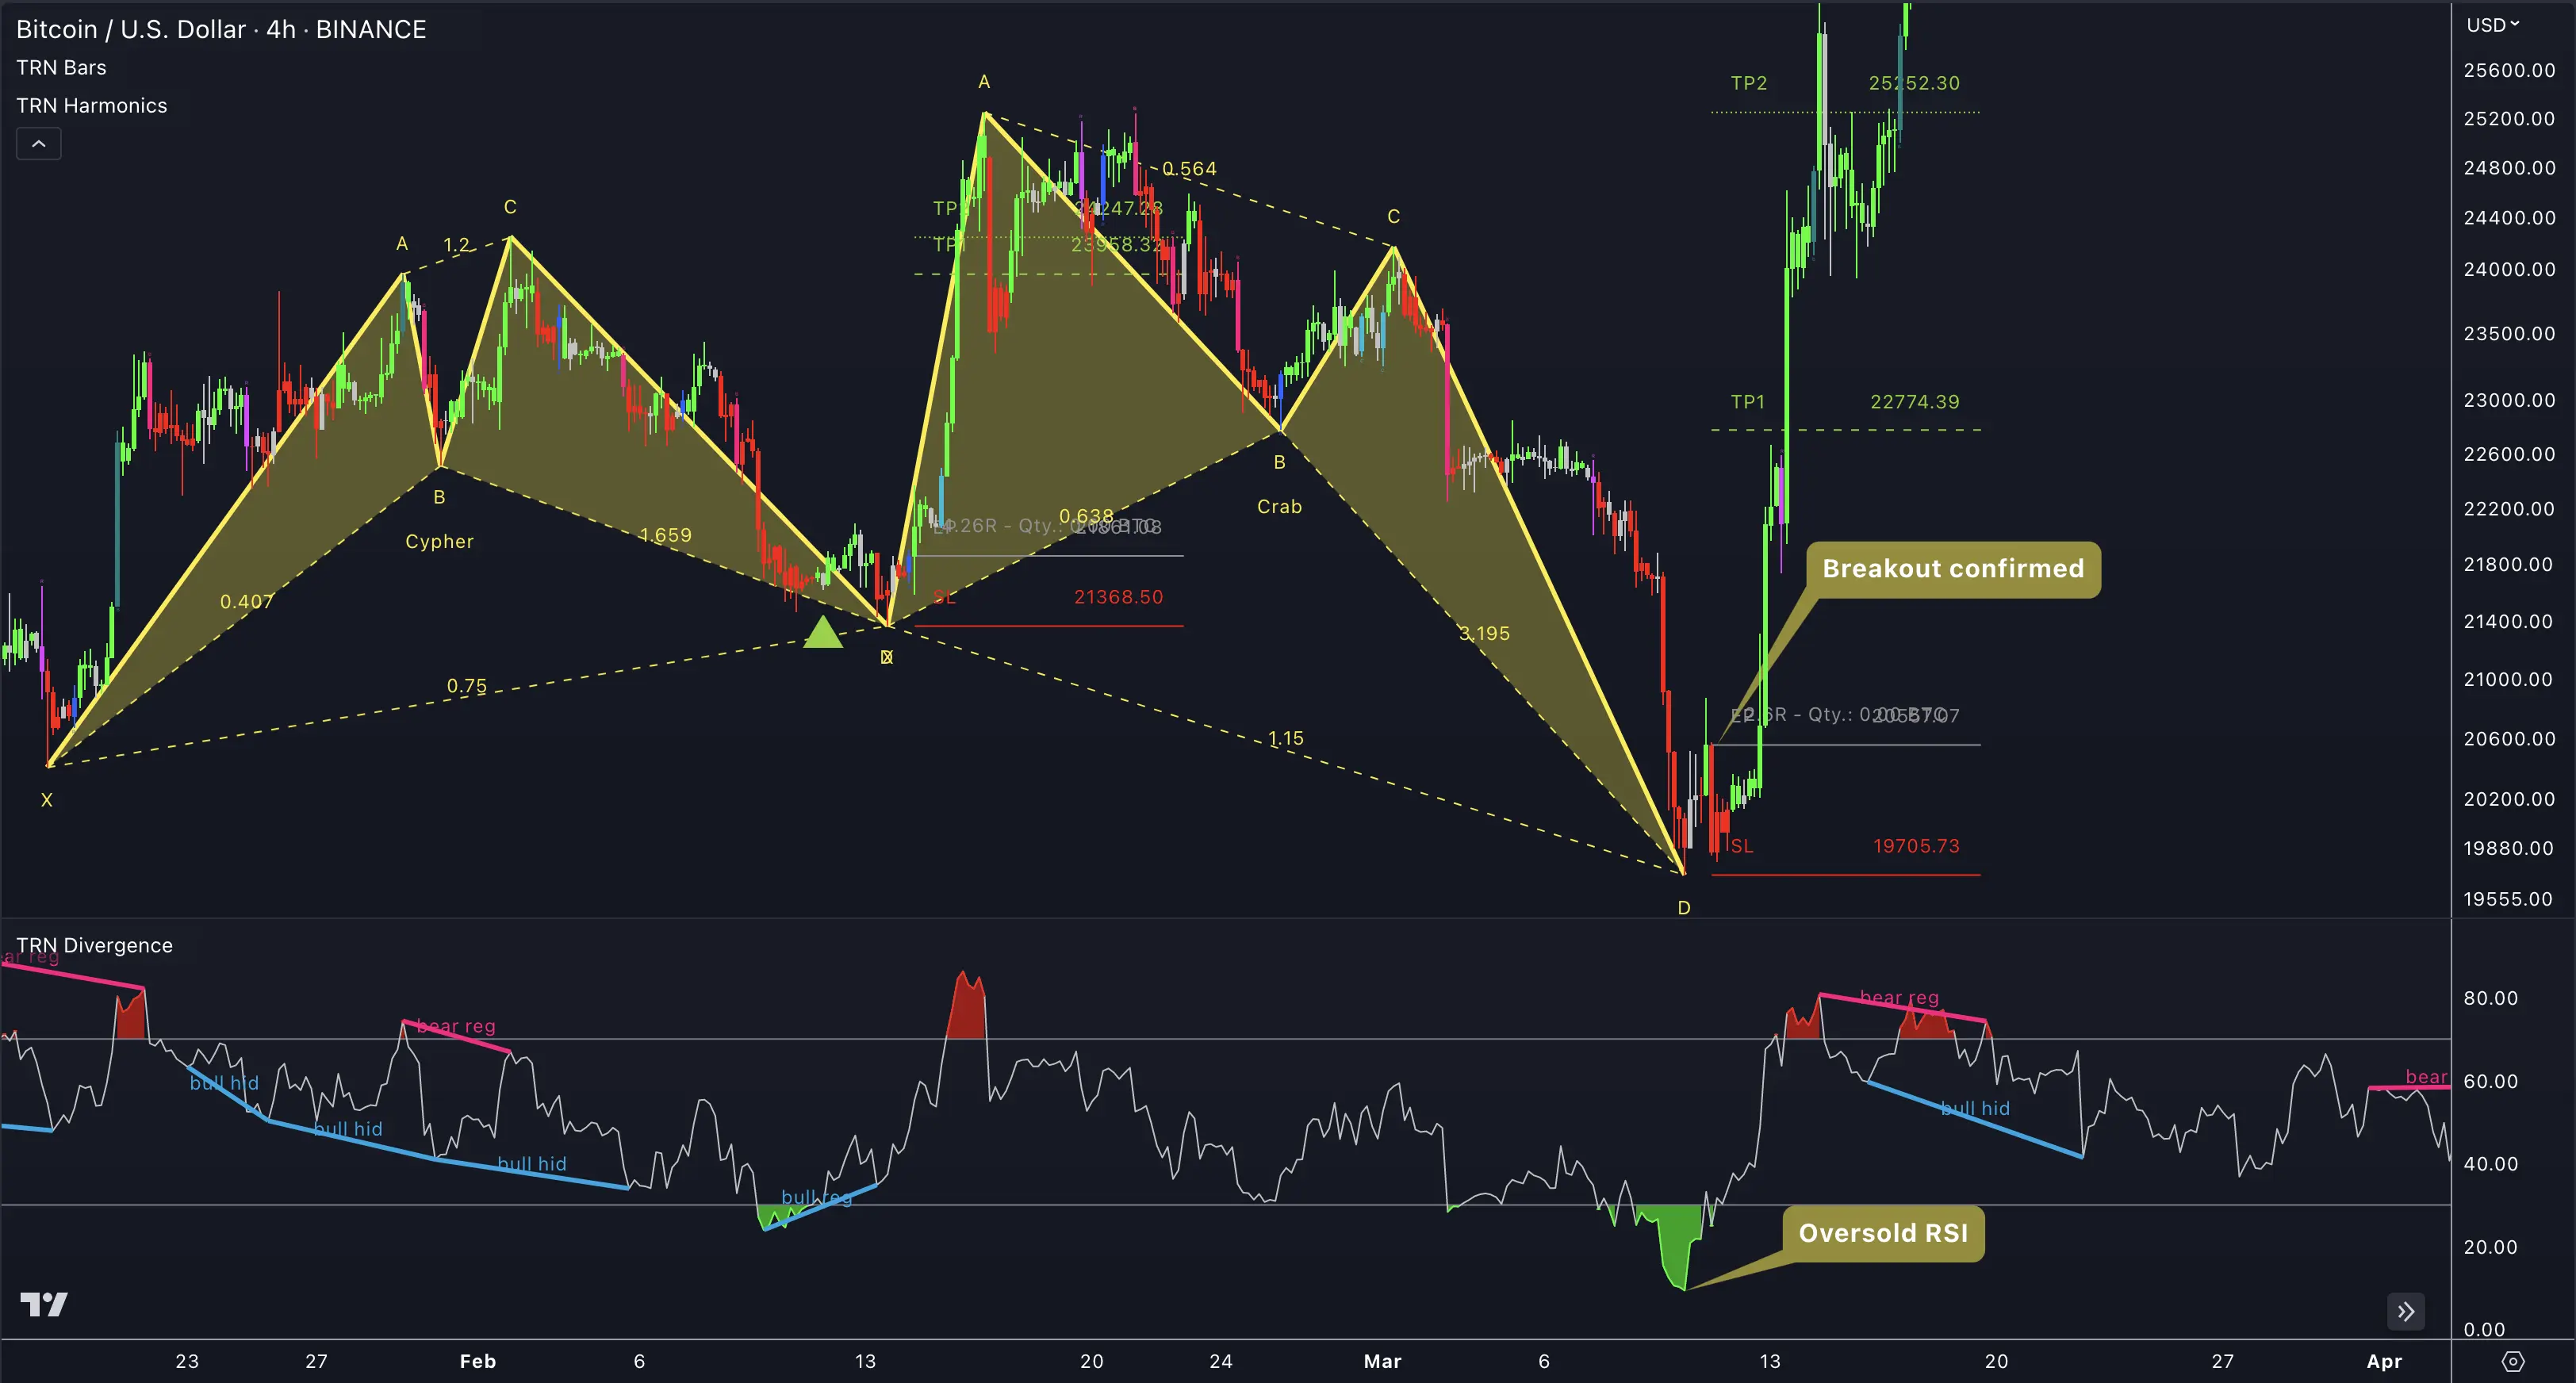
Task: Select the TRN Harmonics legend entry
Action: tap(91, 105)
